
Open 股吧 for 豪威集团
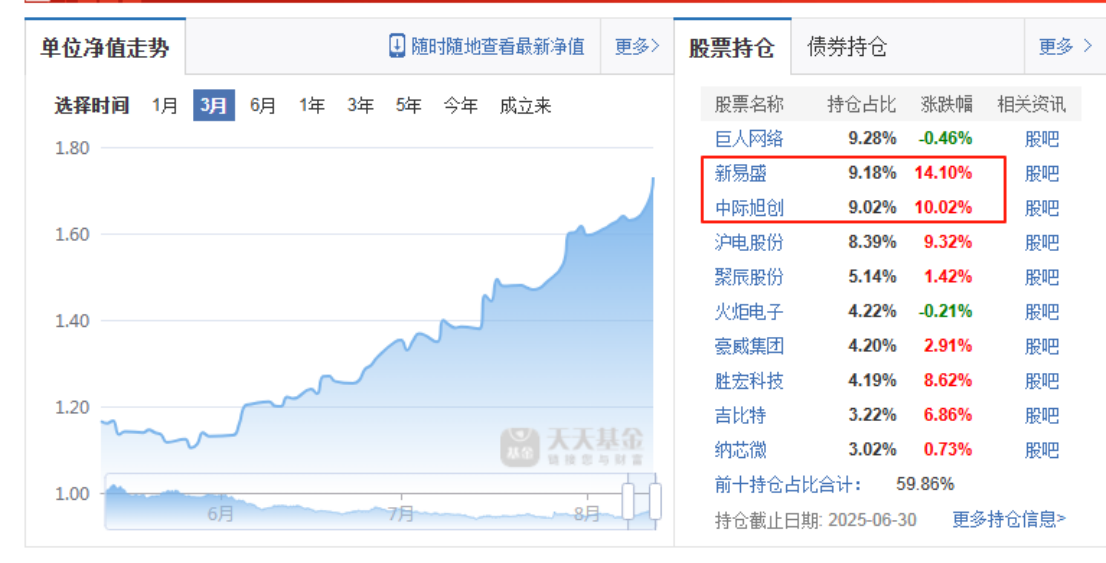(1042, 346)
